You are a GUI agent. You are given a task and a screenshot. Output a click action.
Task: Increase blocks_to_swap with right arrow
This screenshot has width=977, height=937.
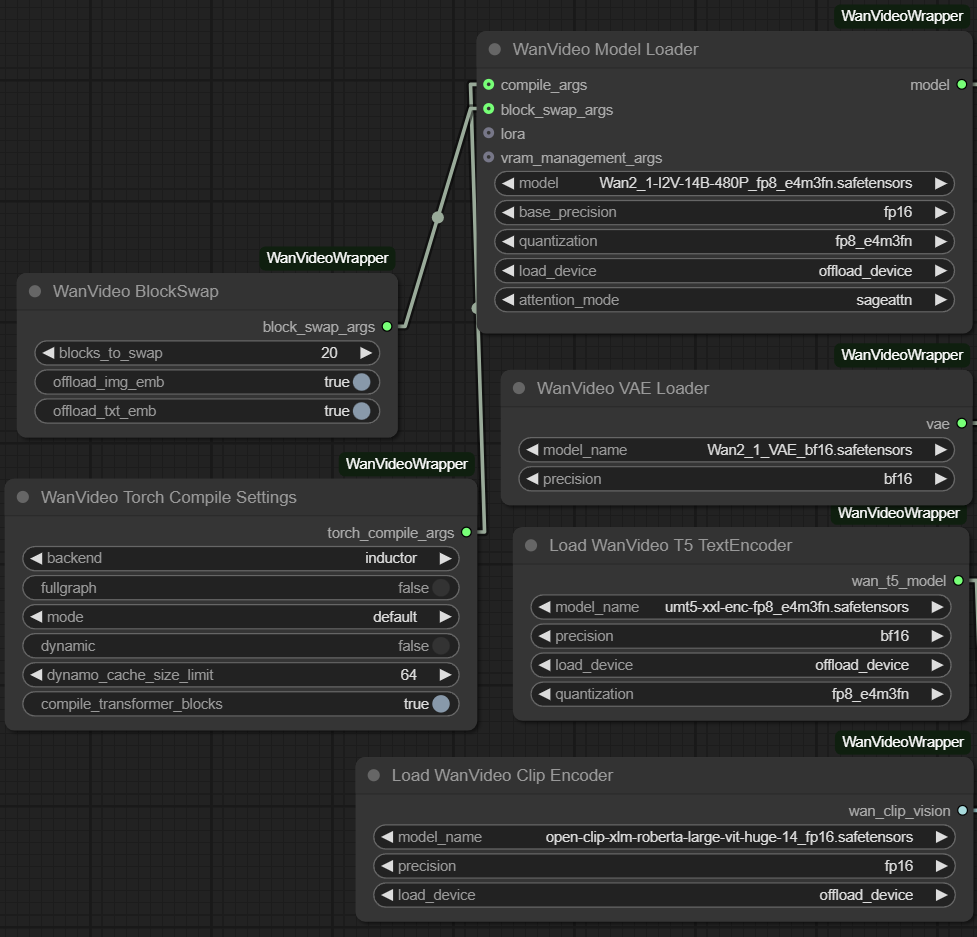[x=366, y=353]
